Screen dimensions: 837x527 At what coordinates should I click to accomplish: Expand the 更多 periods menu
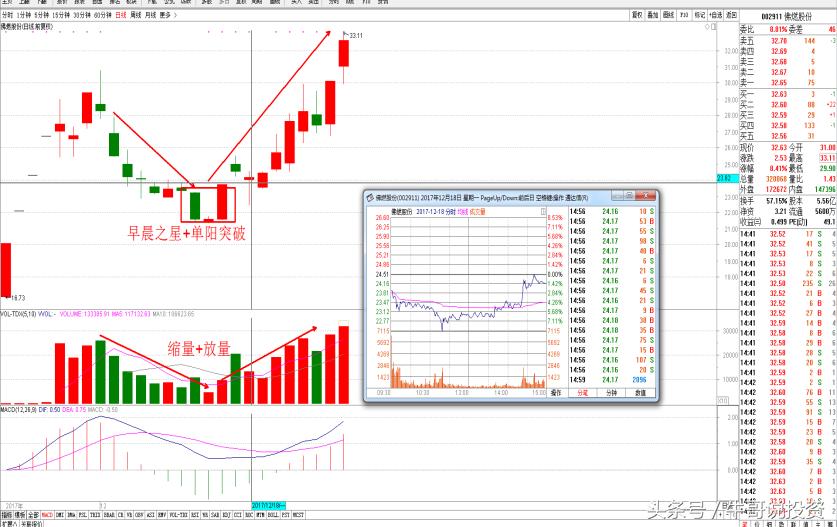click(166, 15)
